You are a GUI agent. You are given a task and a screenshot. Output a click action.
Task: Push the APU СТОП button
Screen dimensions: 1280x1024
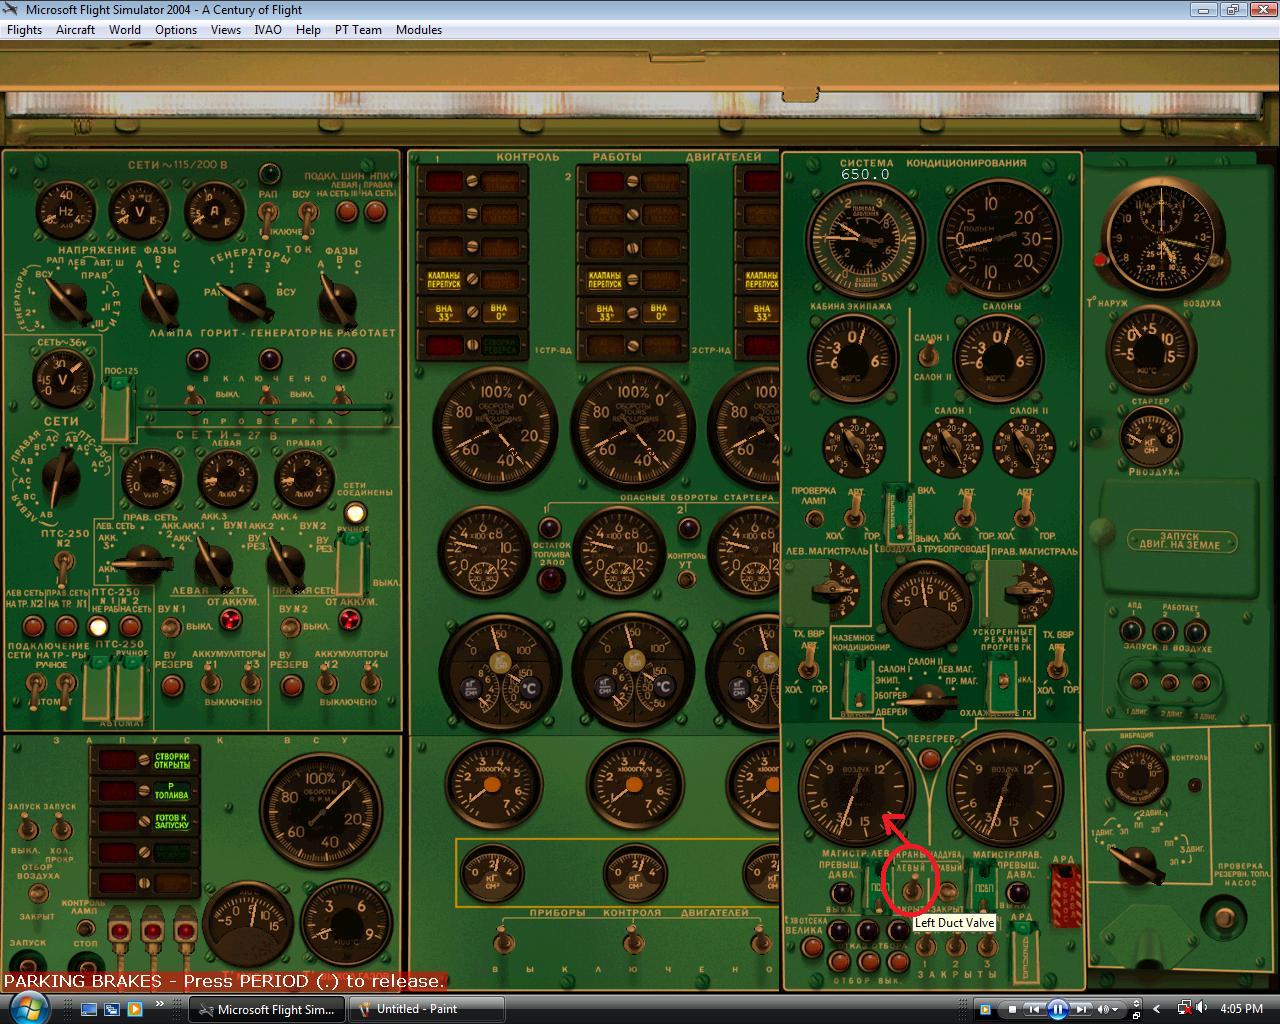[x=86, y=964]
